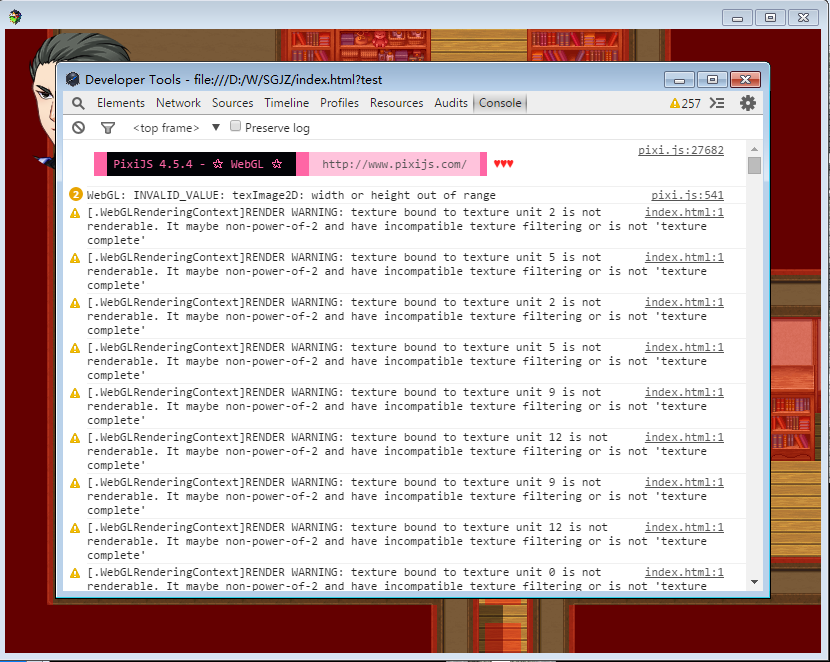Open the DevTools search magnifier icon
Screen dimensions: 830x662
pyautogui.click(x=78, y=103)
